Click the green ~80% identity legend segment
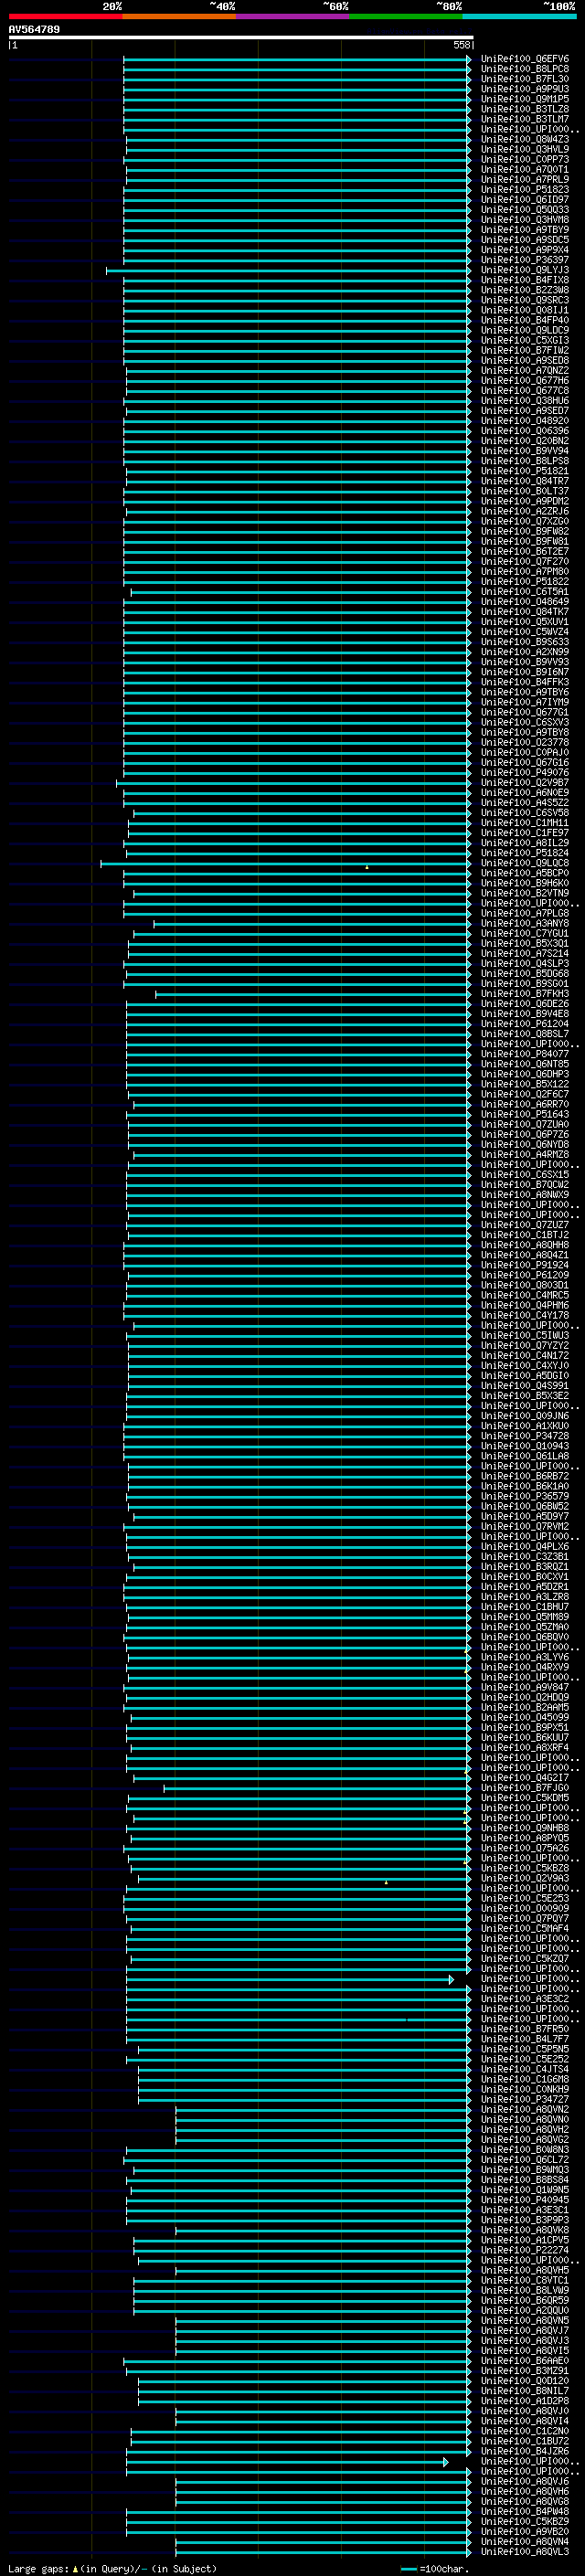585x2576 pixels. pos(405,16)
